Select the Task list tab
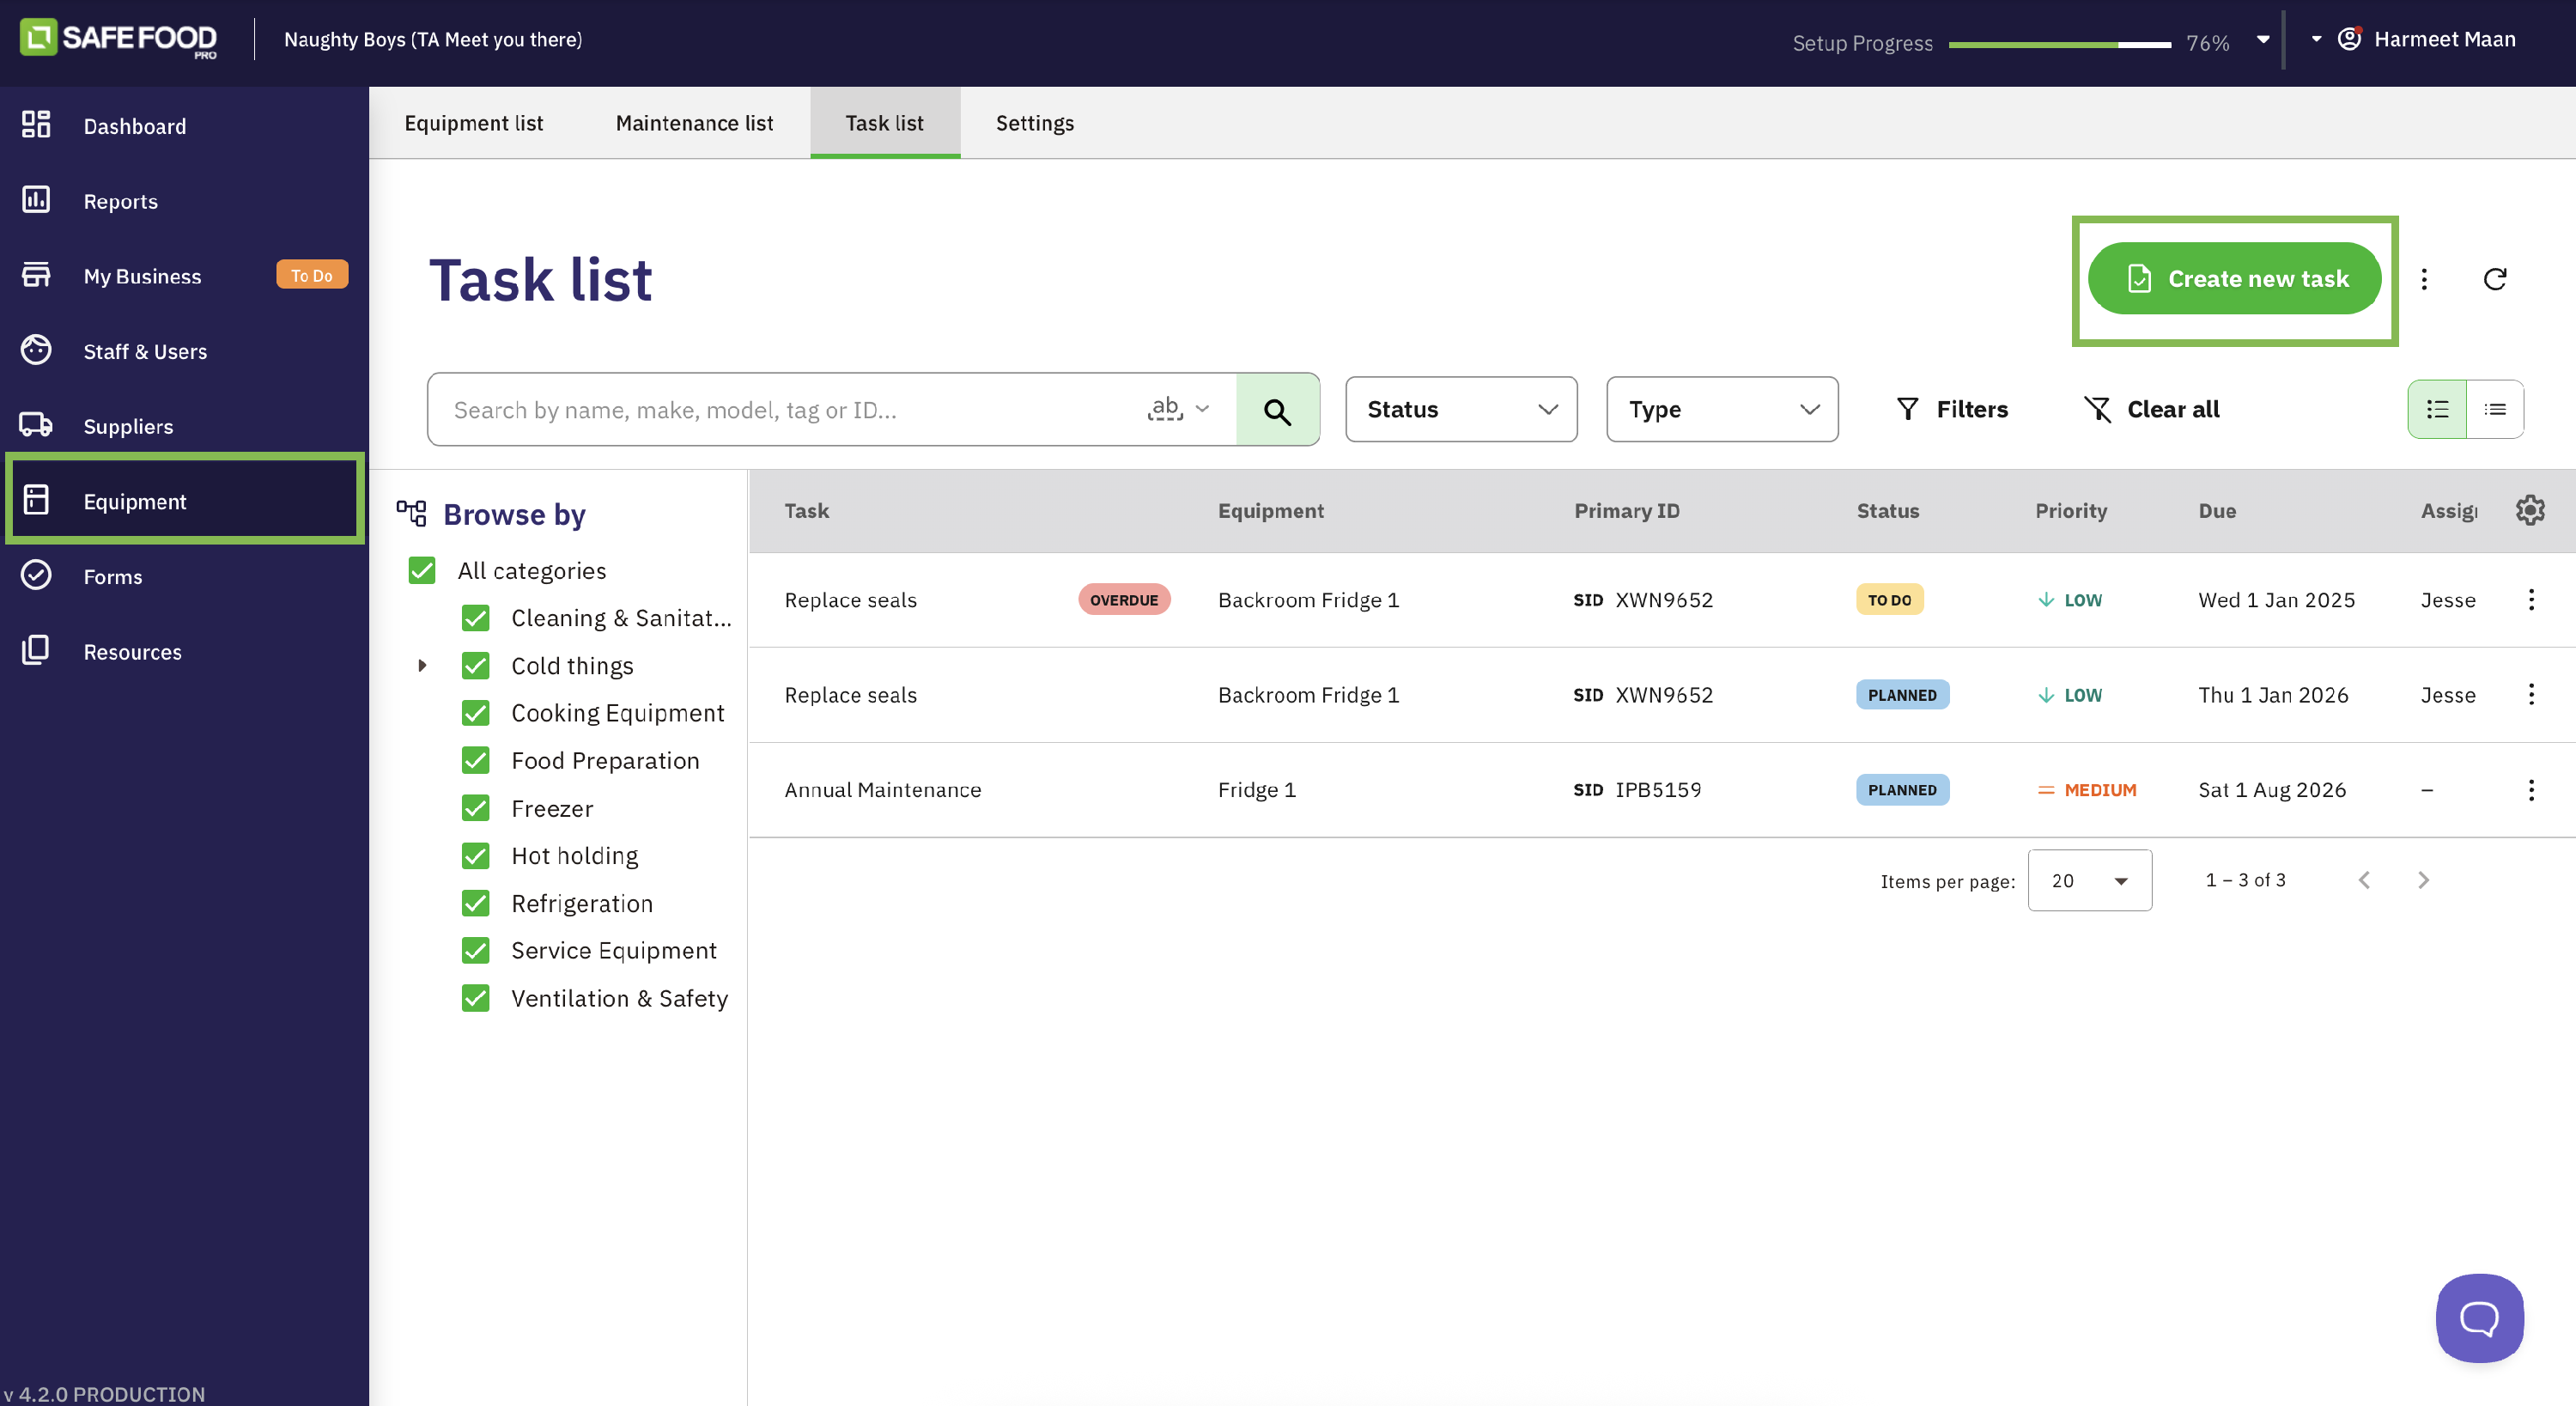2576x1406 pixels. (885, 123)
